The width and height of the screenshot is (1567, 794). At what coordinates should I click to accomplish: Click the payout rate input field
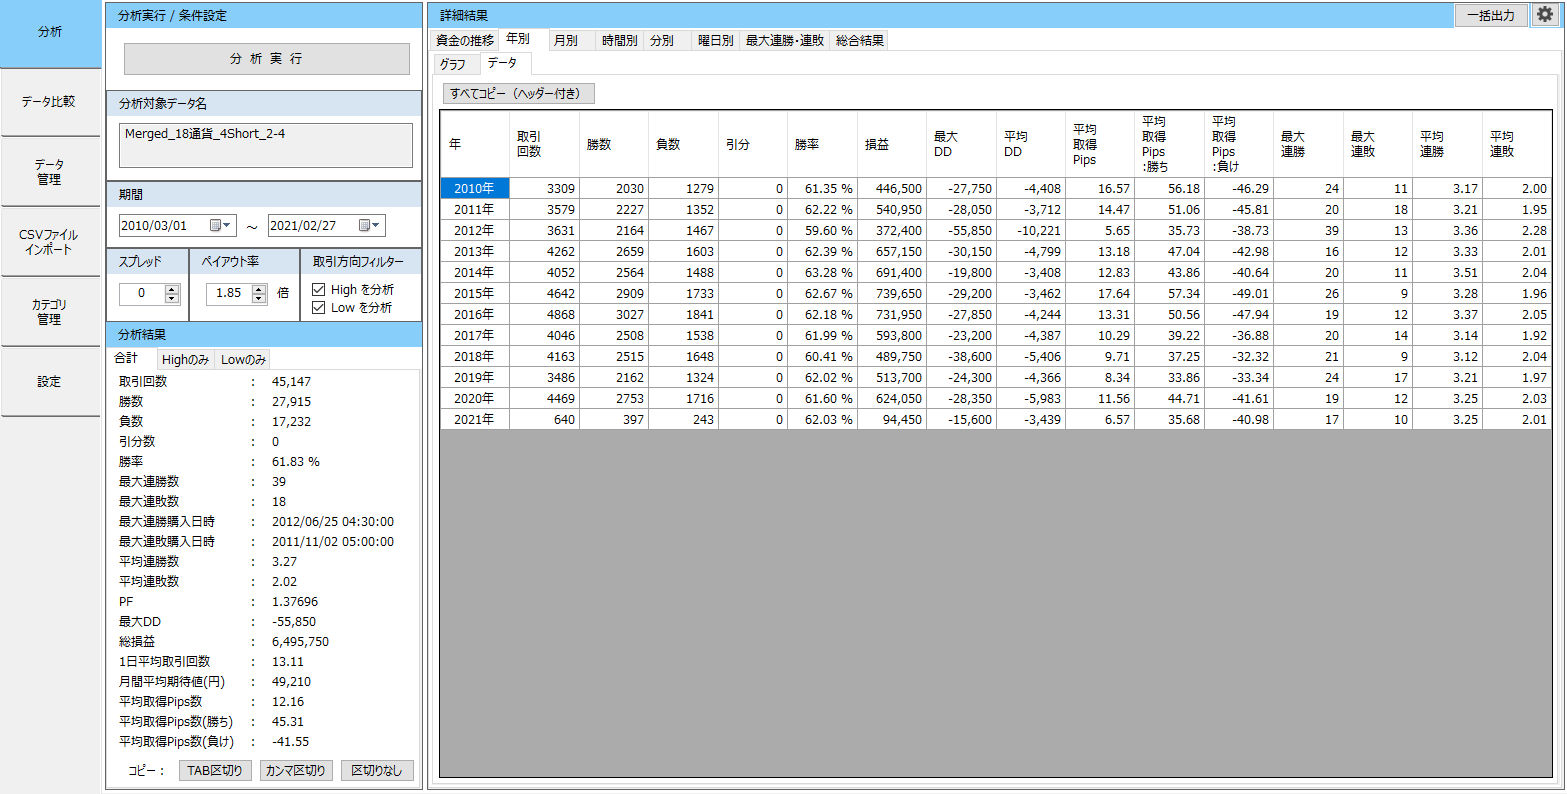point(229,294)
